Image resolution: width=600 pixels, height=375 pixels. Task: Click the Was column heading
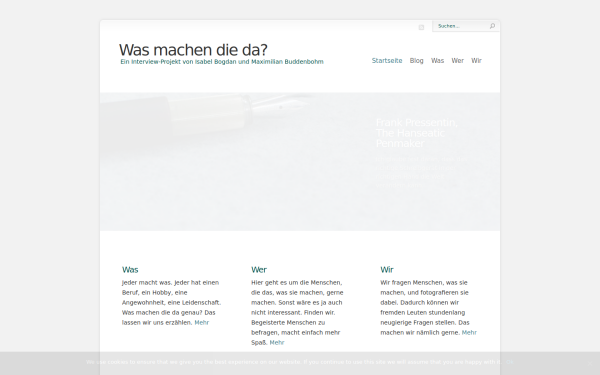click(x=130, y=269)
